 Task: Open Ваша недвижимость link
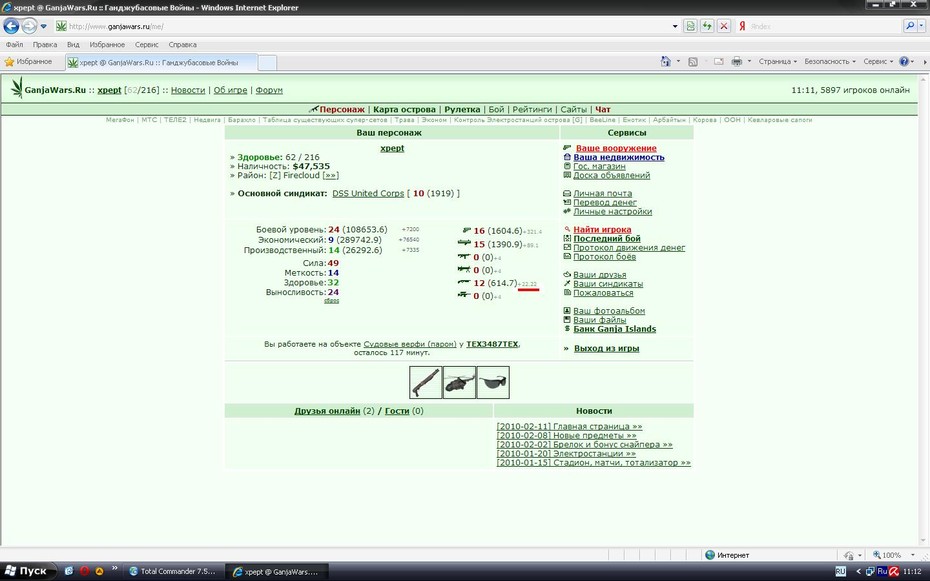pos(619,157)
